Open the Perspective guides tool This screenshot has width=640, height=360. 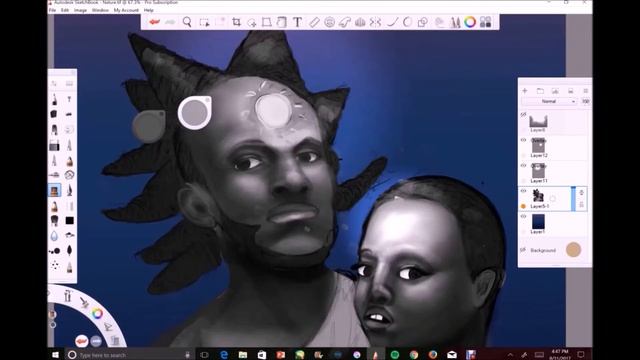360,22
